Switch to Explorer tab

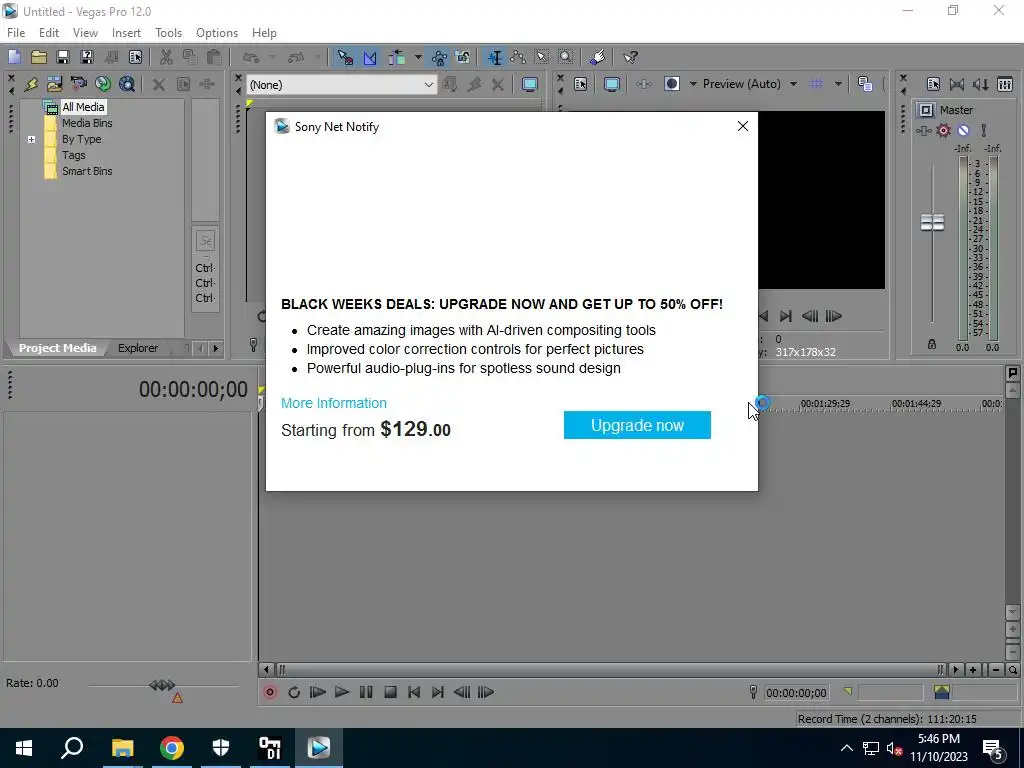click(138, 348)
